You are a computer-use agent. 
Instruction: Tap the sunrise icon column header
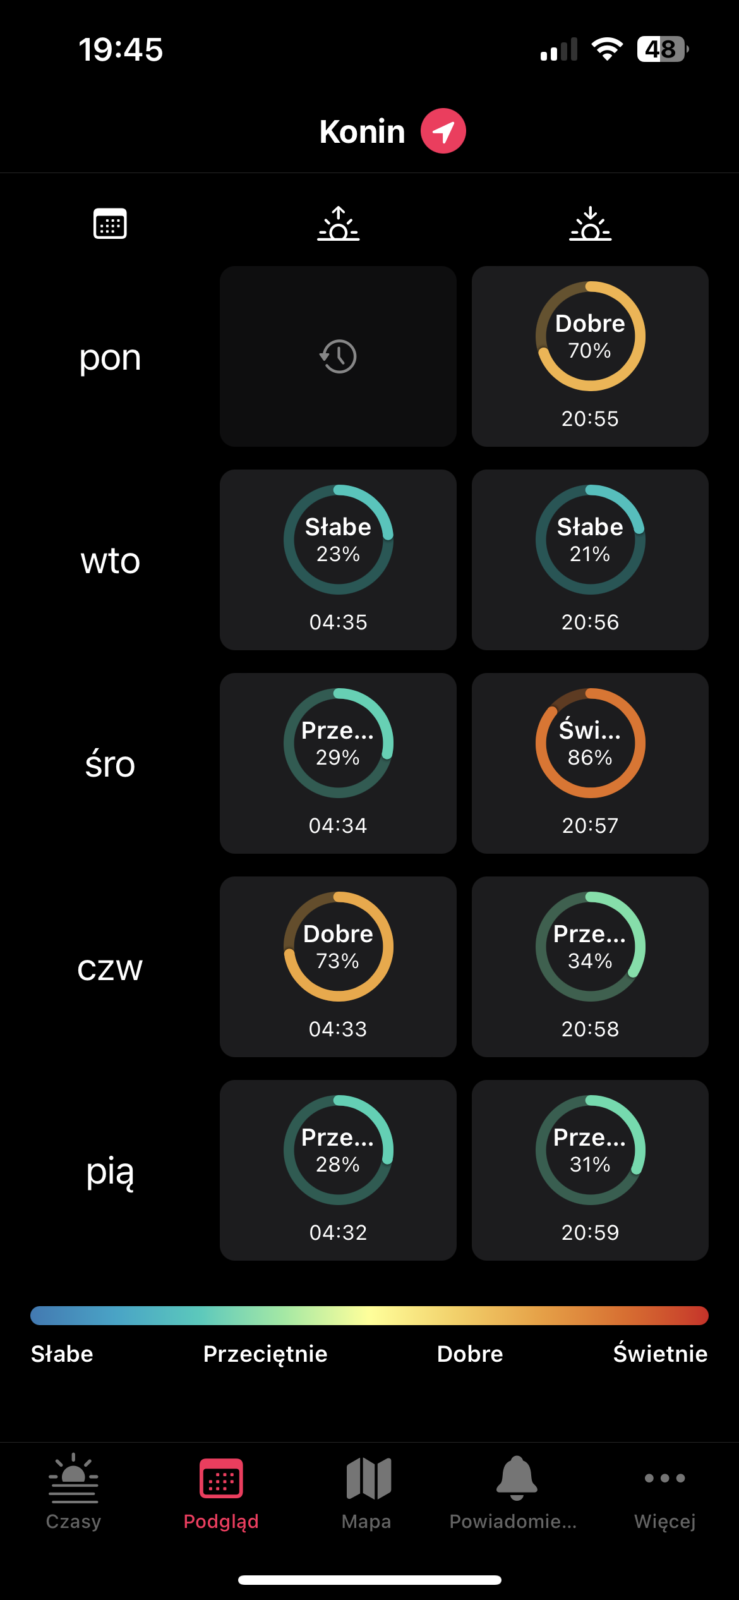(x=338, y=224)
